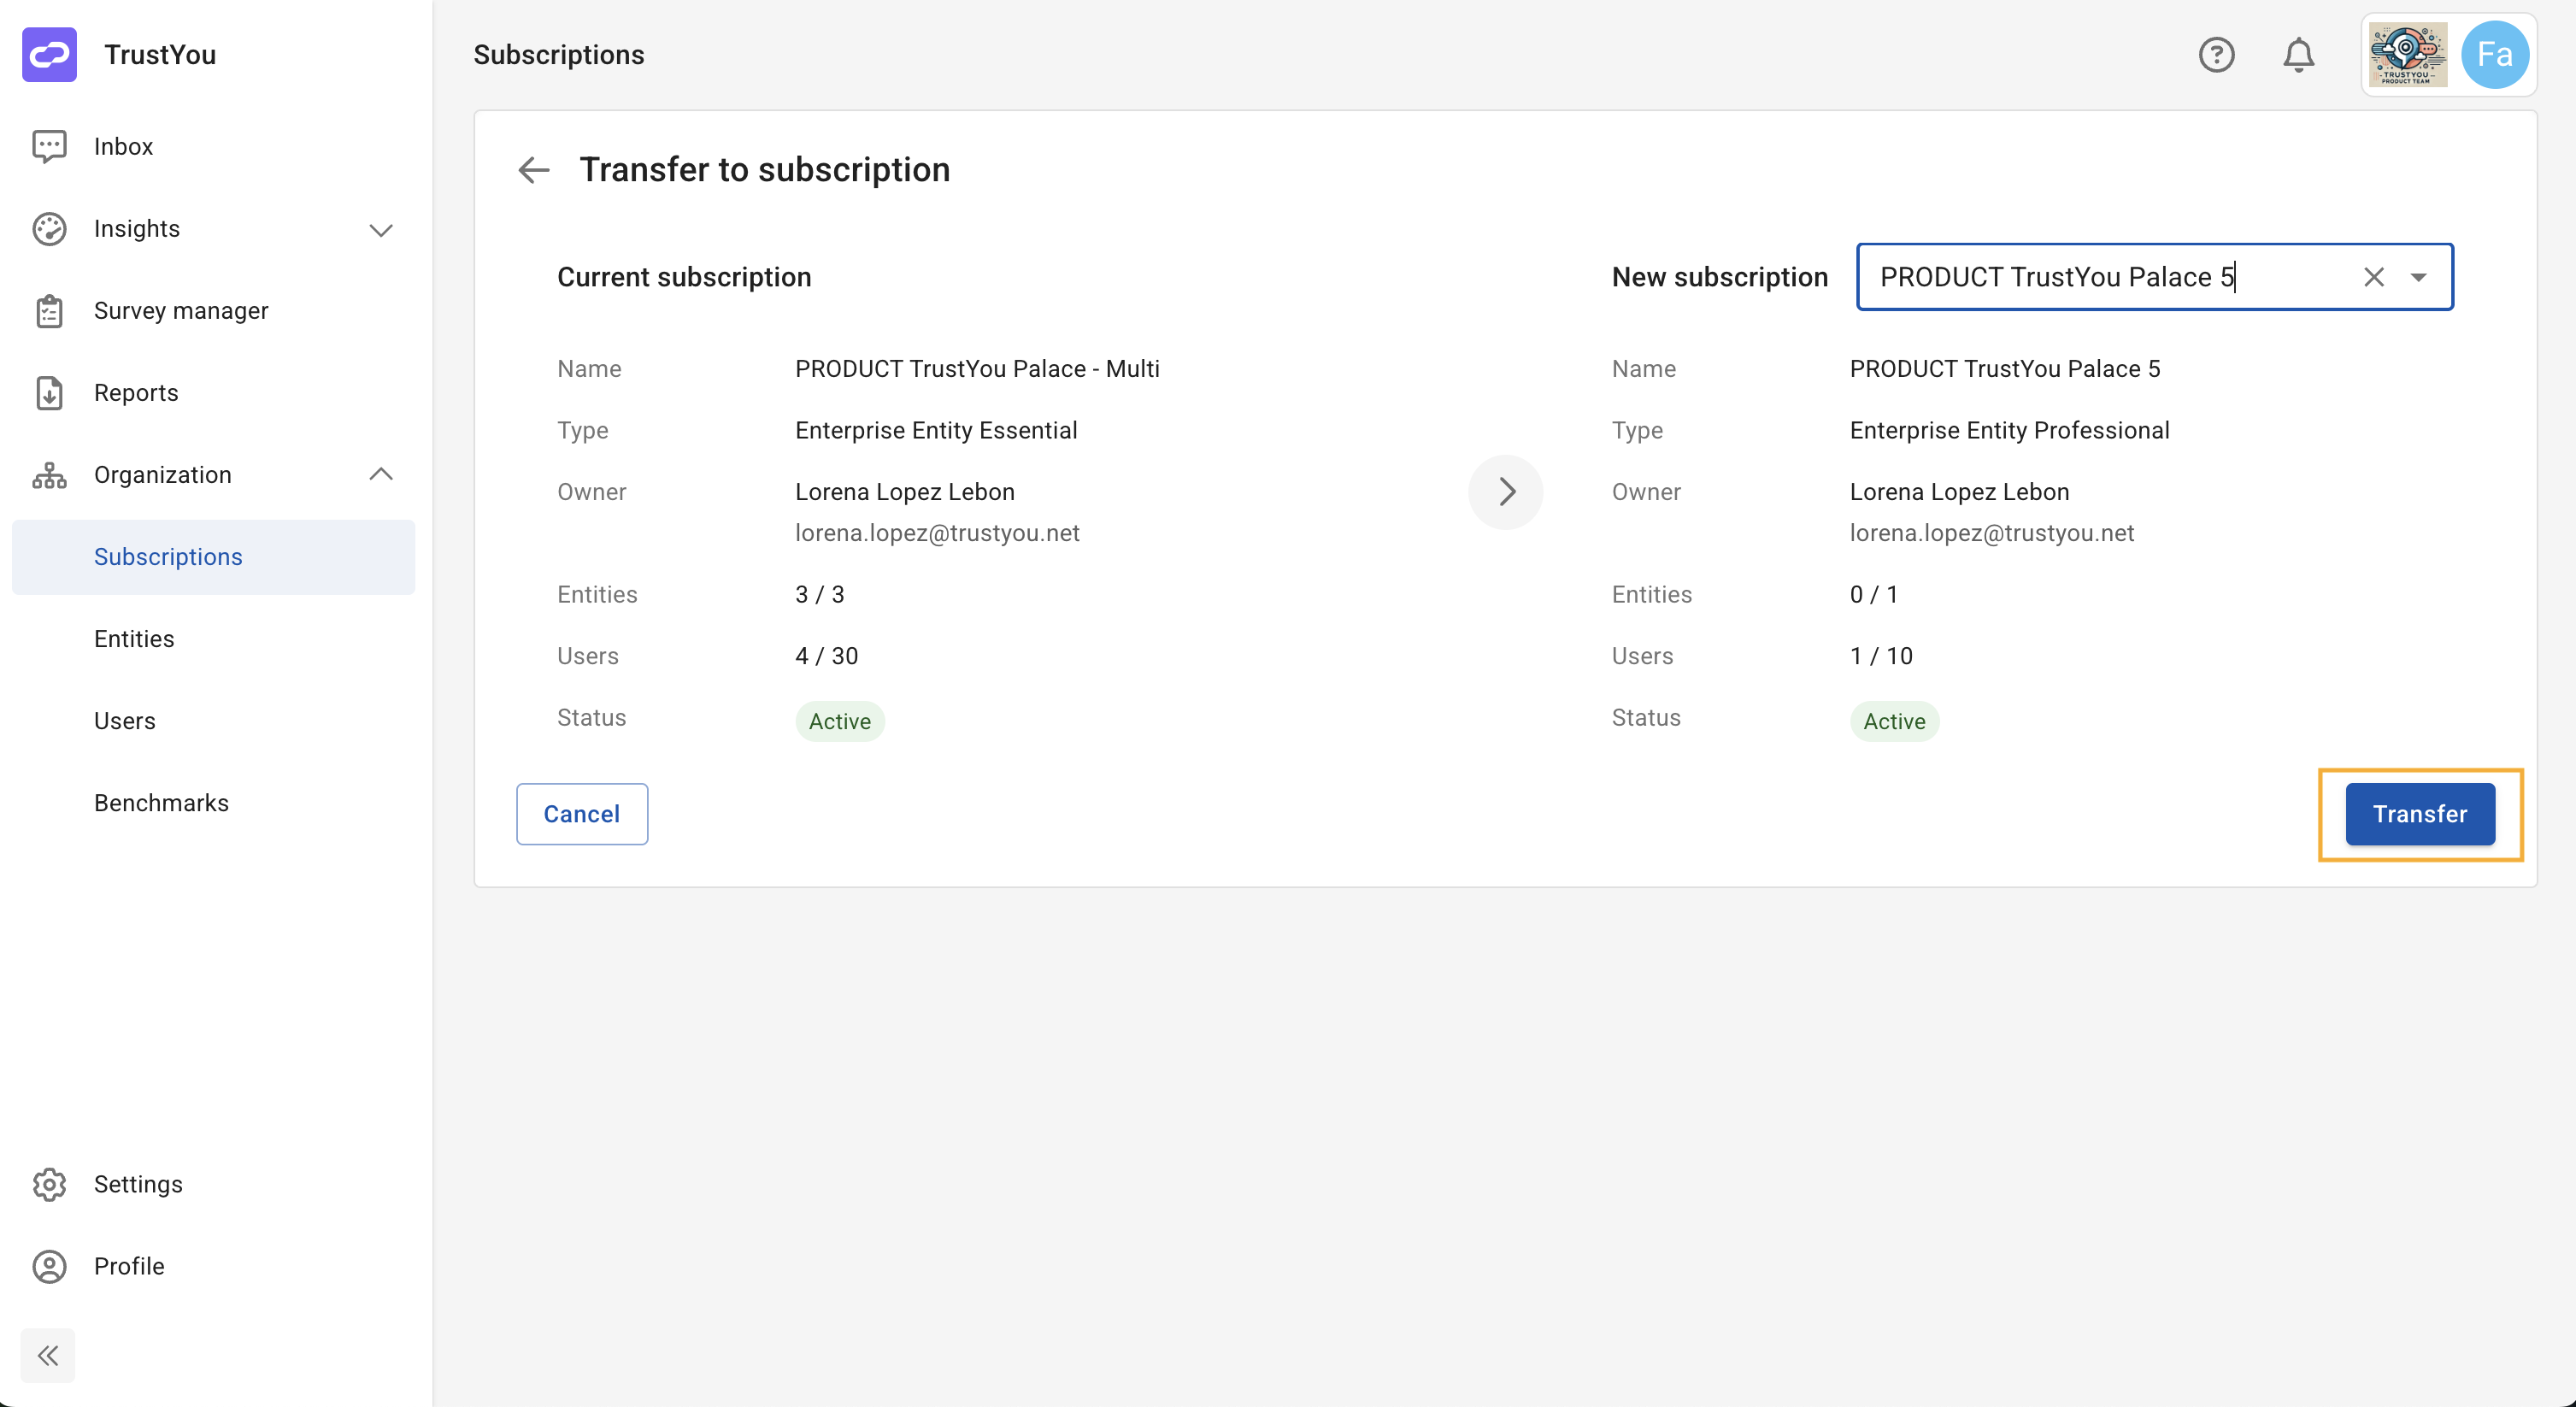
Task: Click the 0 / 1 entities value
Action: point(1874,594)
